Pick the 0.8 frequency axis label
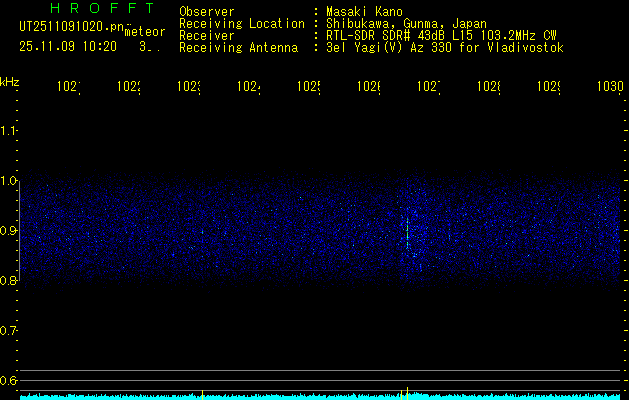The width and height of the screenshot is (629, 400). (x=9, y=281)
